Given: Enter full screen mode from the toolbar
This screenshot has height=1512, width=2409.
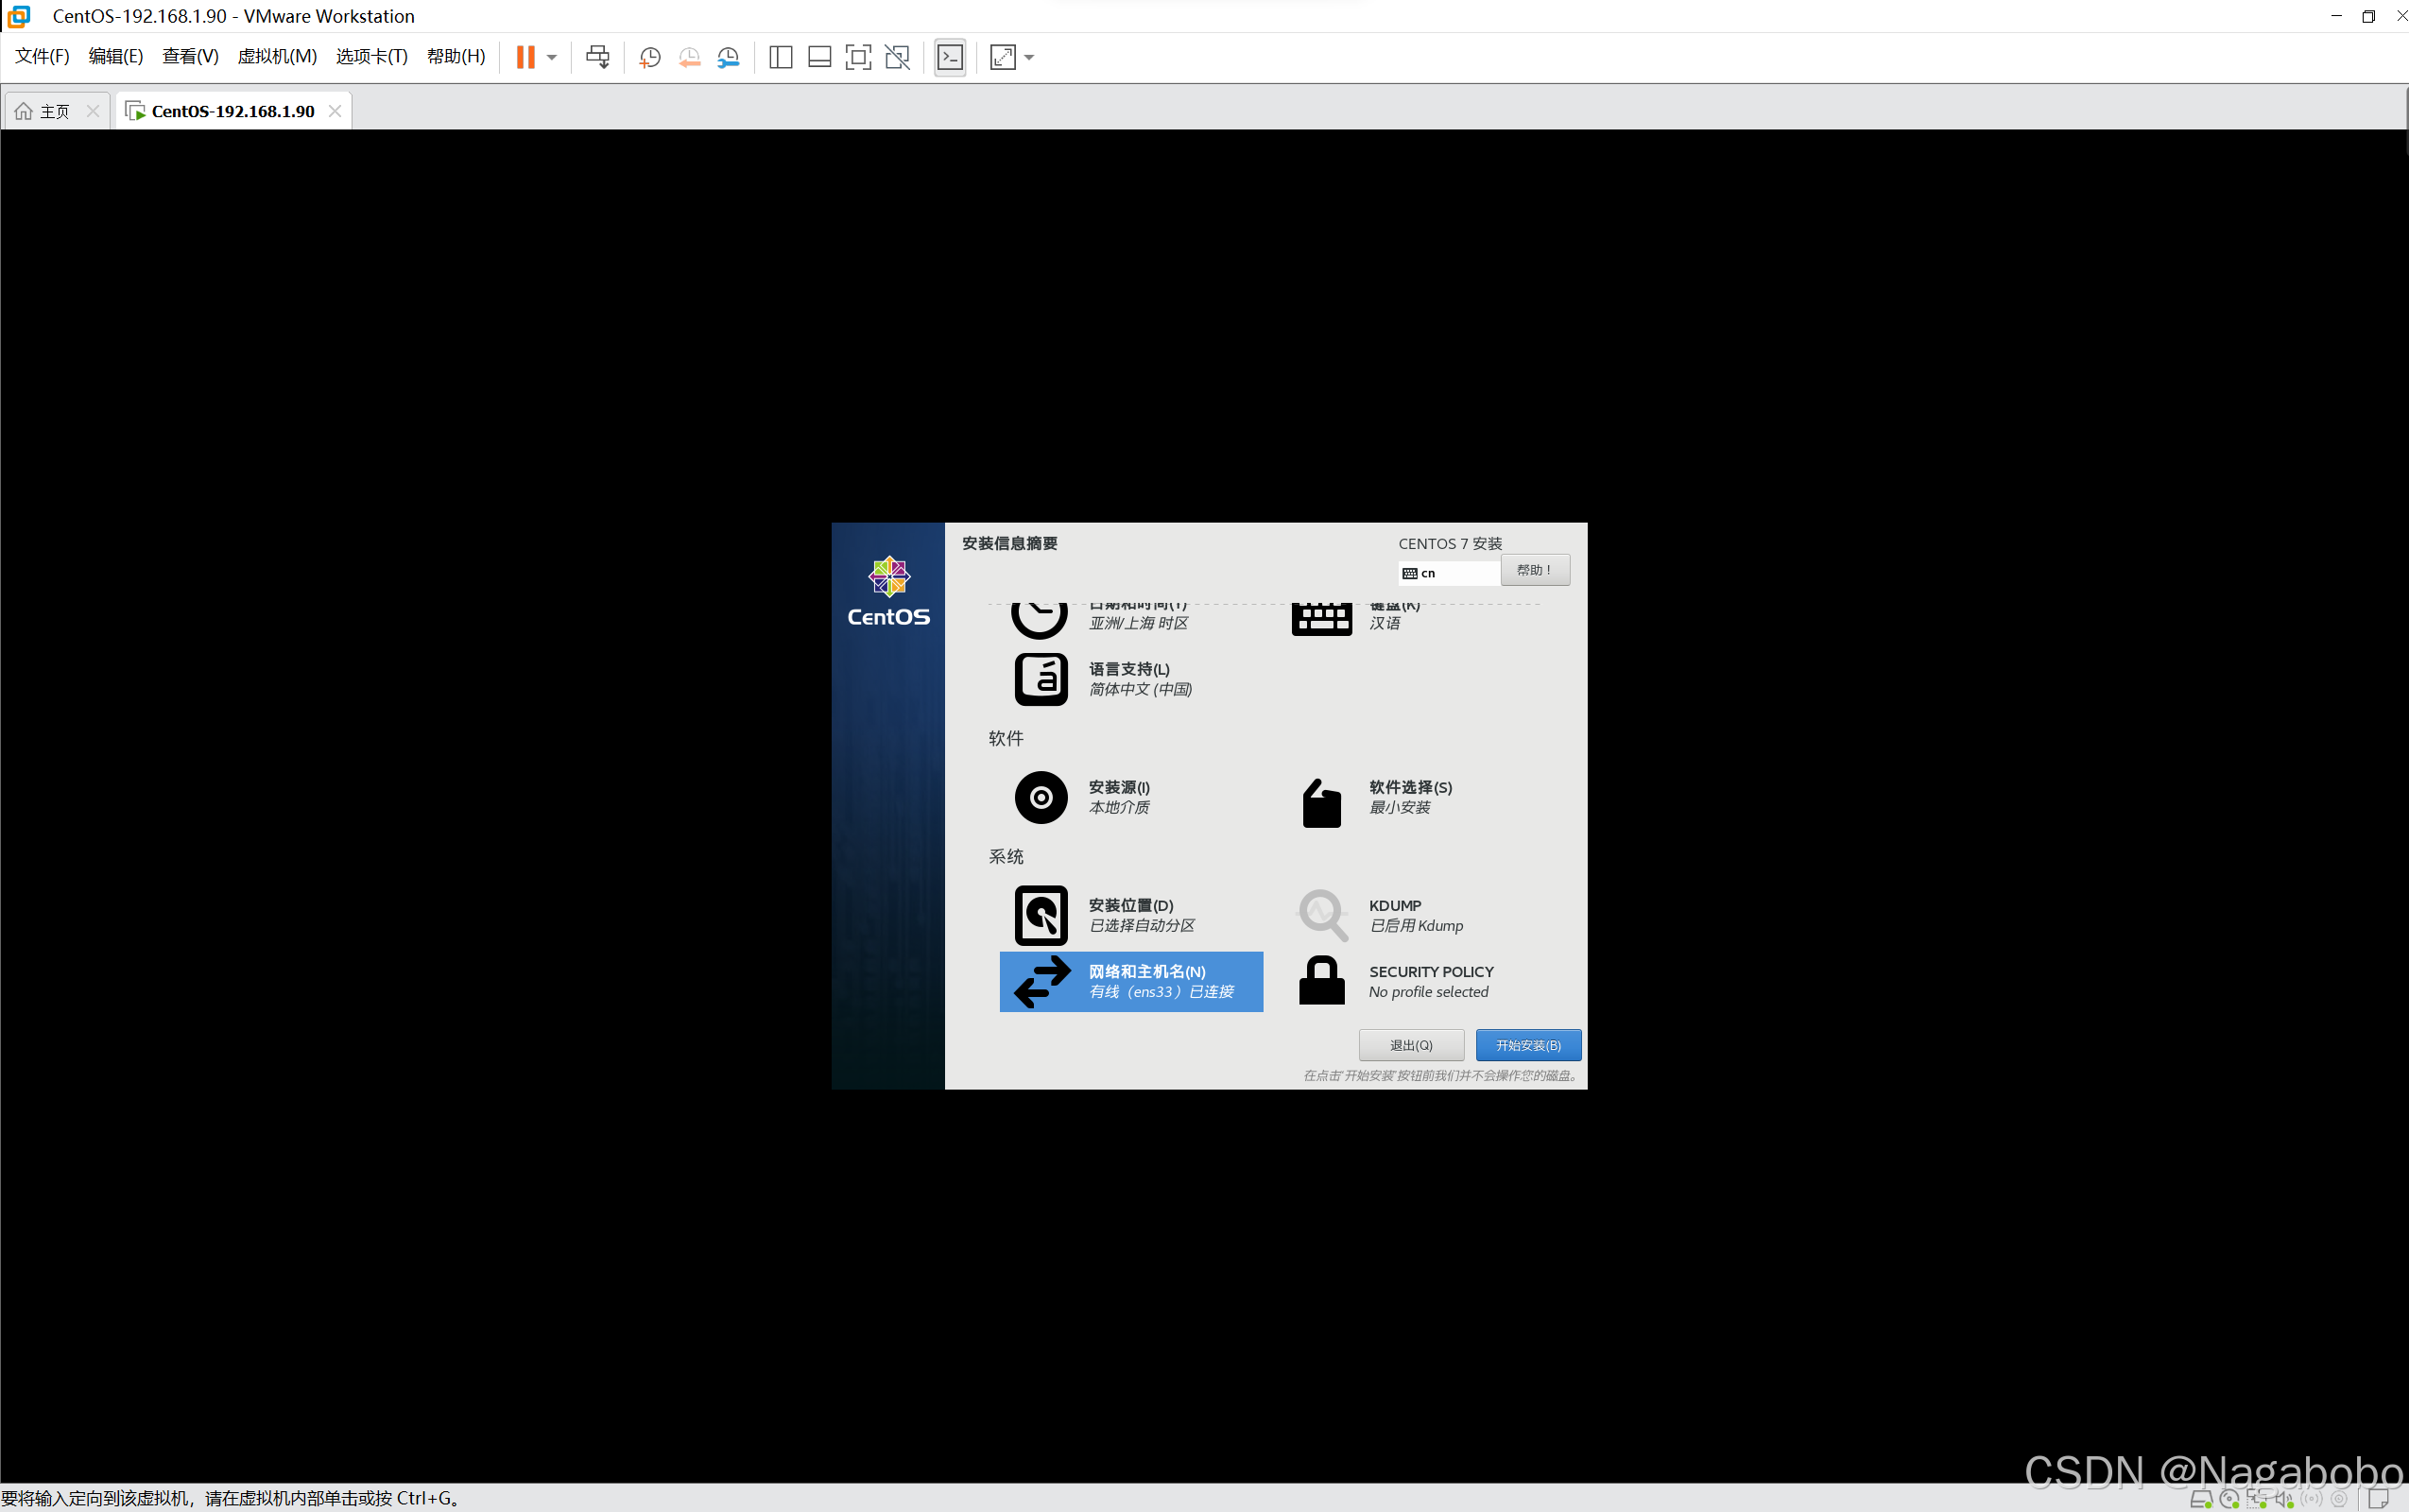Looking at the screenshot, I should (858, 57).
